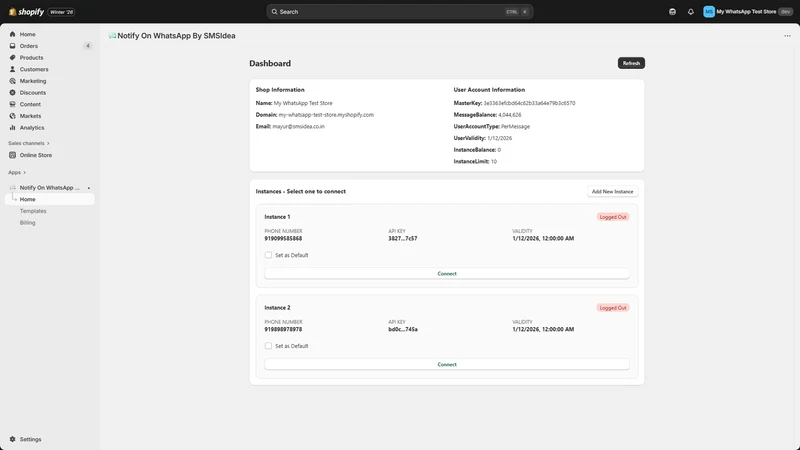Toggle Set as Default for Instance 1

coord(268,255)
